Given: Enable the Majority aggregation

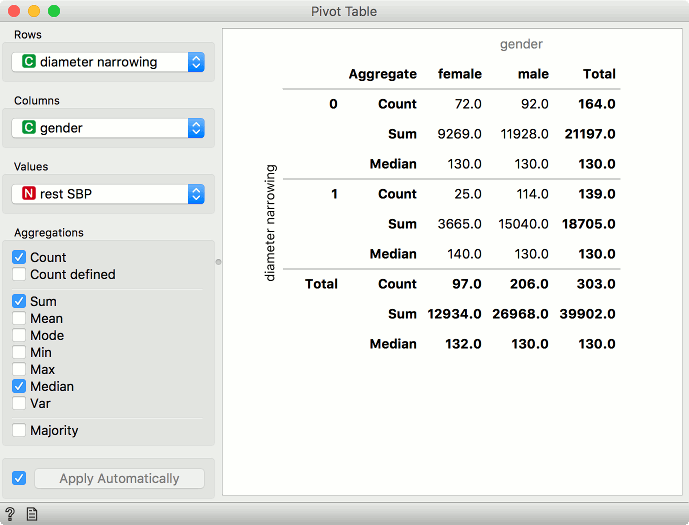Looking at the screenshot, I should coord(20,431).
